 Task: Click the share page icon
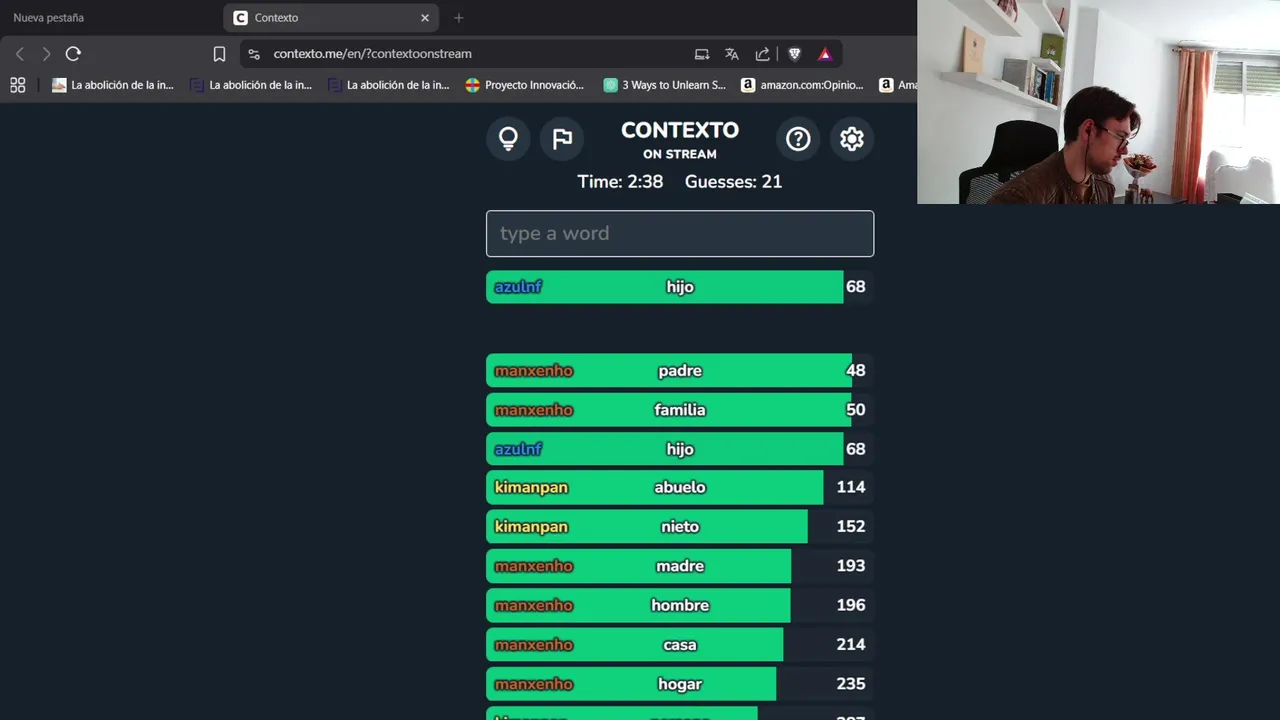[763, 54]
